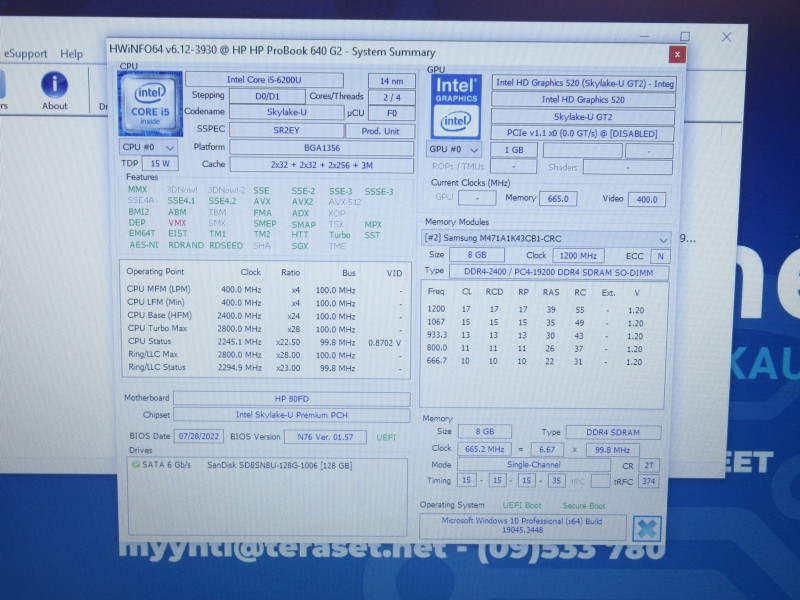The height and width of the screenshot is (600, 800).
Task: Click the 15 W TDP value
Action: point(160,163)
